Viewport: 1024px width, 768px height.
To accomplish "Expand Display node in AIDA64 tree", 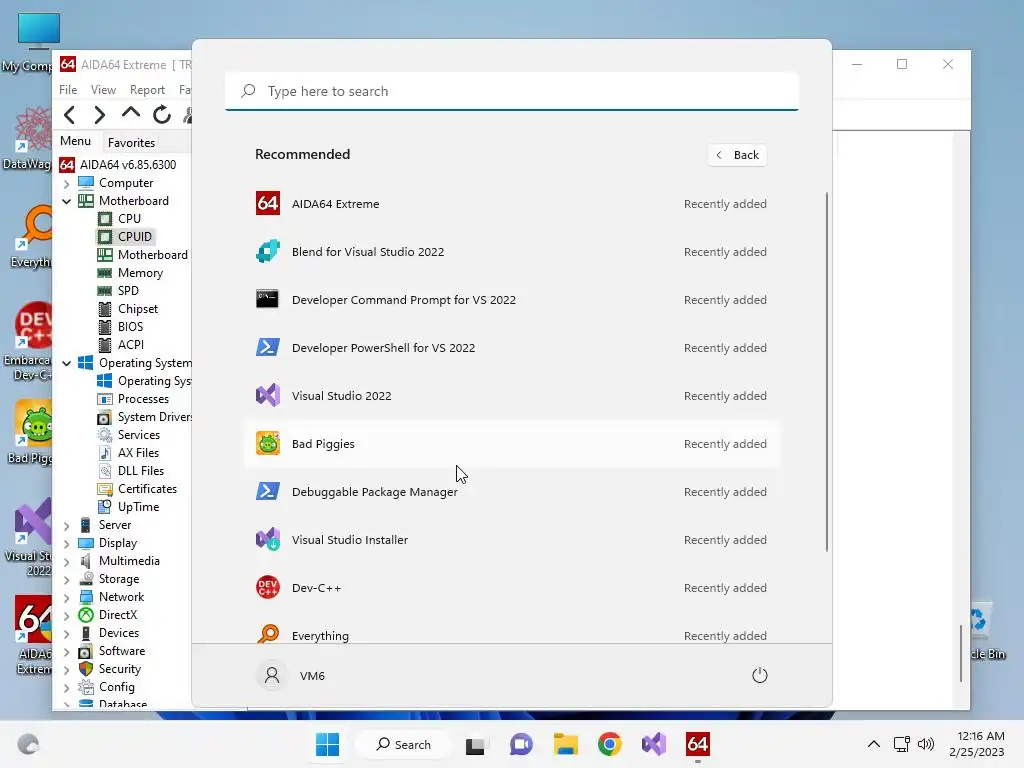I will coord(67,543).
